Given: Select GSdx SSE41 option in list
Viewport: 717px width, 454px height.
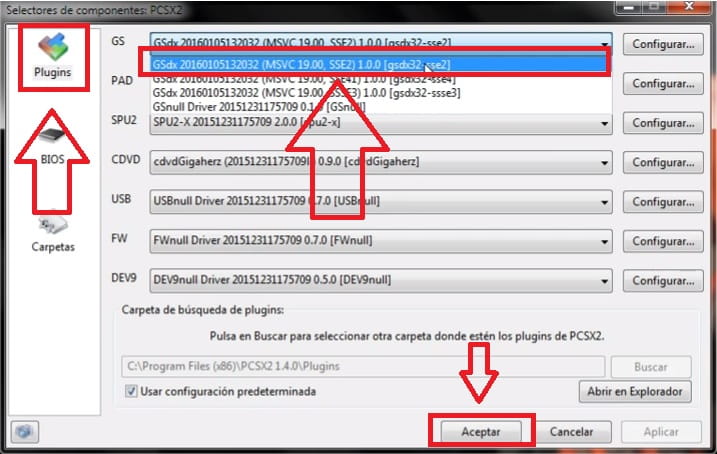Looking at the screenshot, I should [382, 80].
